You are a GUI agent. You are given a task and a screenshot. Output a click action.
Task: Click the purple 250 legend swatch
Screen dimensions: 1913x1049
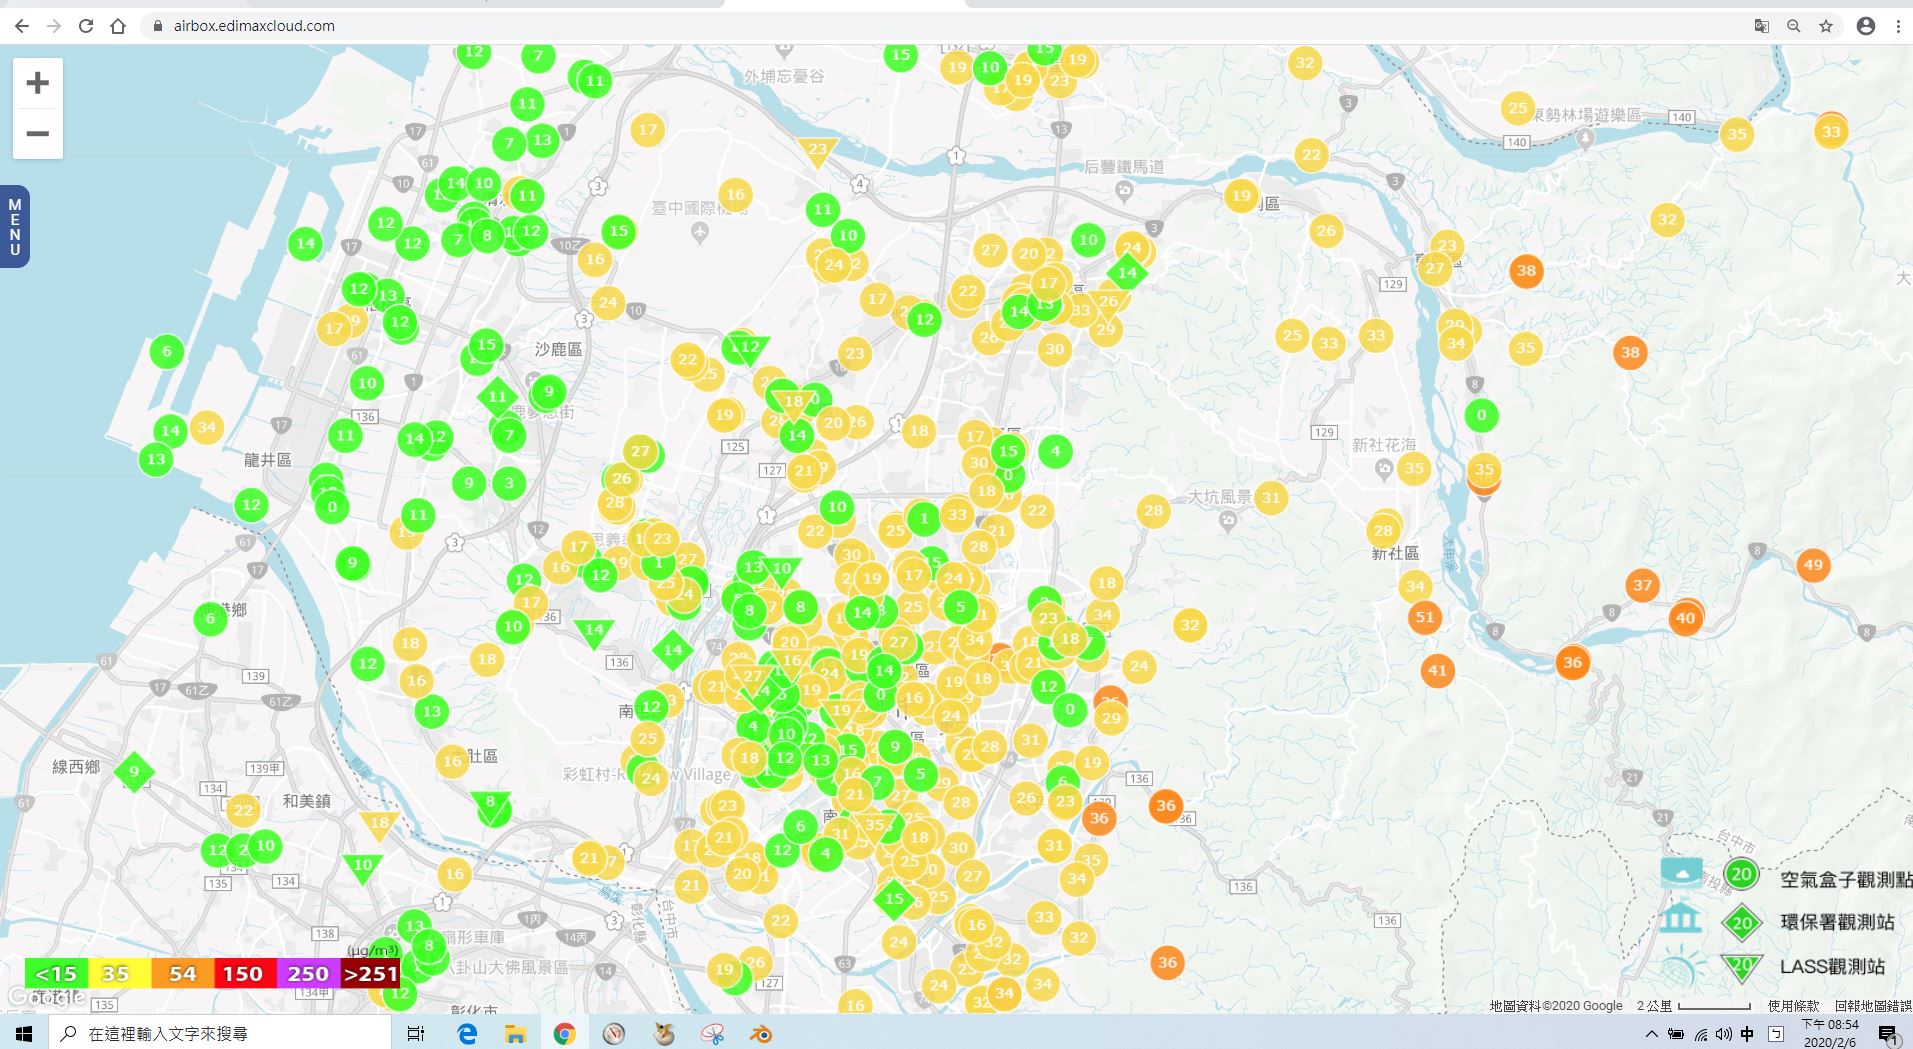[308, 973]
